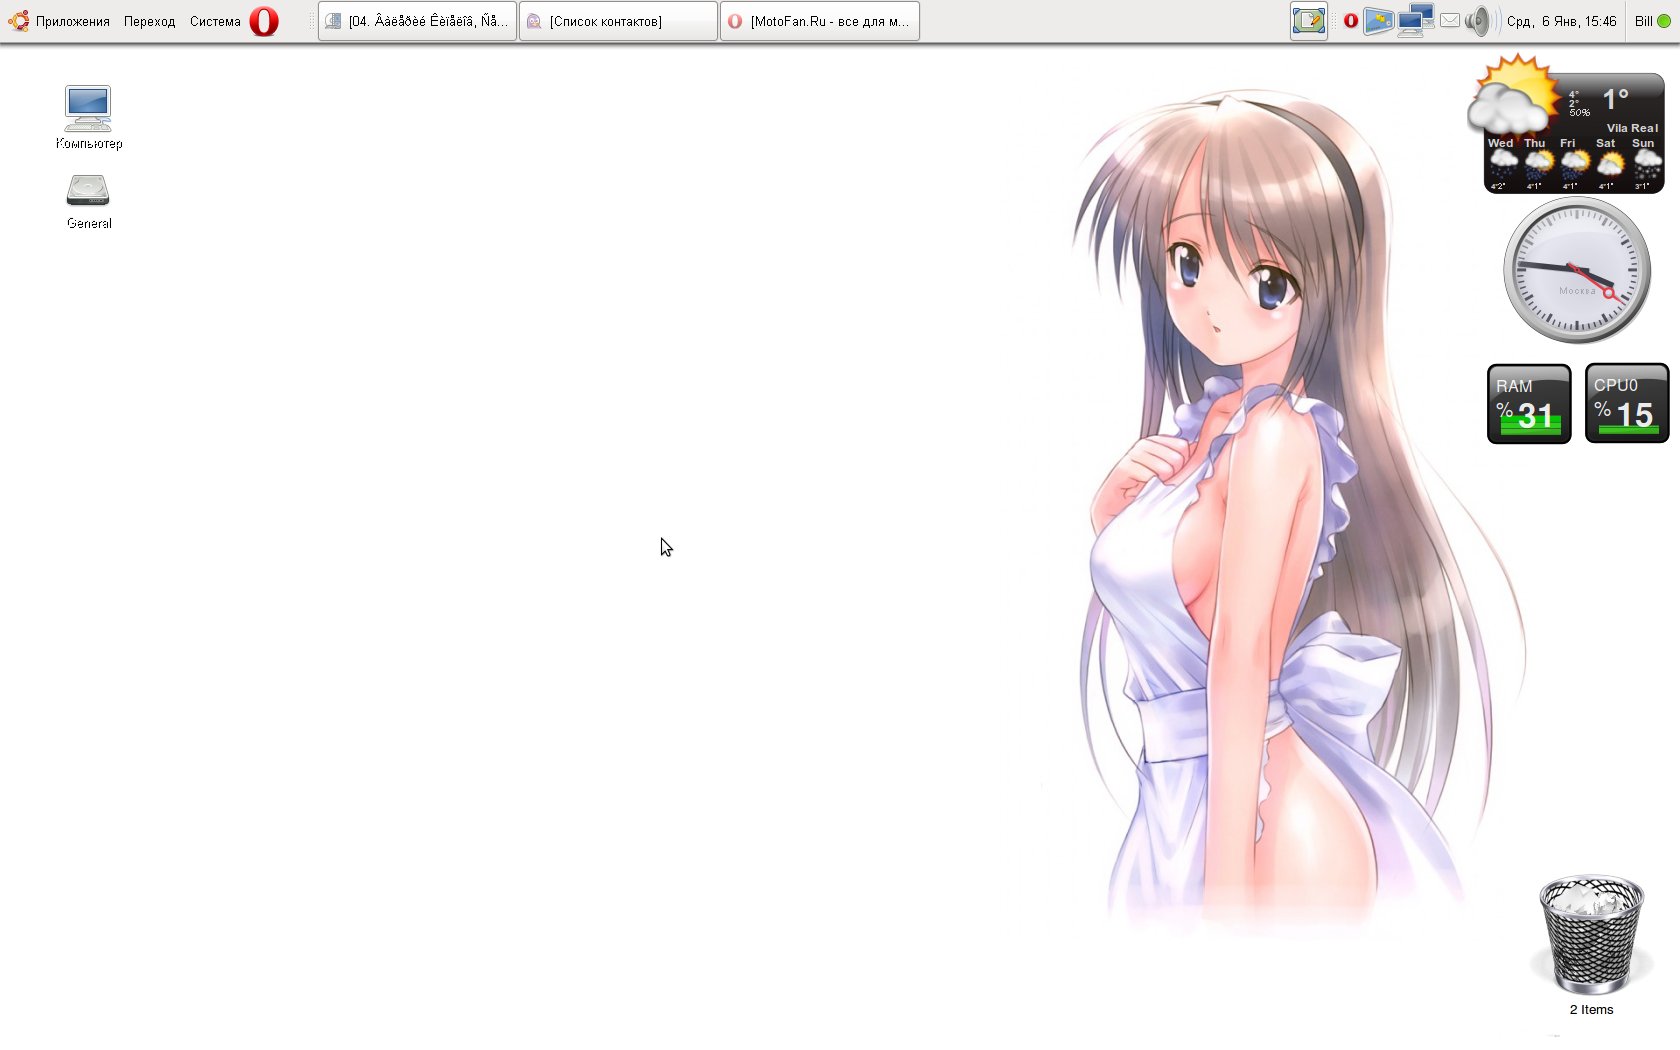Screen dimensions: 1680x1050
Task: Click the Thu forecast in the weather widget
Action: (x=1536, y=164)
